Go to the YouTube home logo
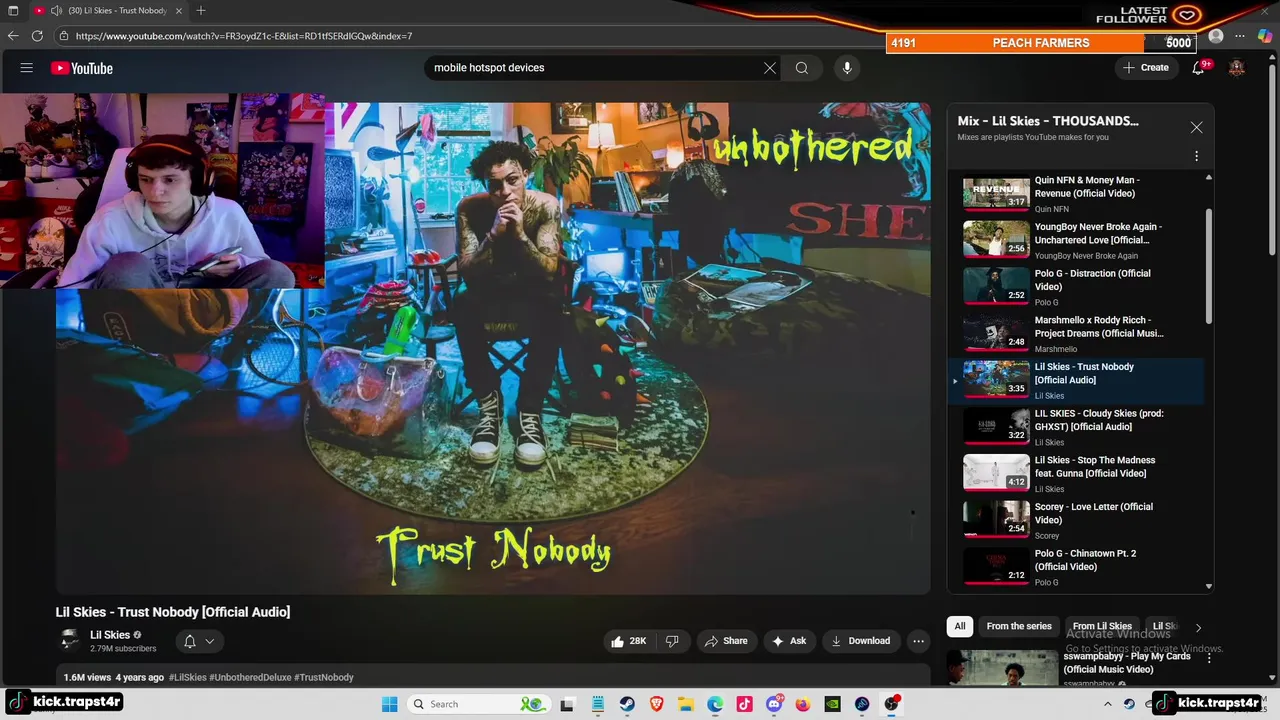The width and height of the screenshot is (1280, 720). [82, 68]
